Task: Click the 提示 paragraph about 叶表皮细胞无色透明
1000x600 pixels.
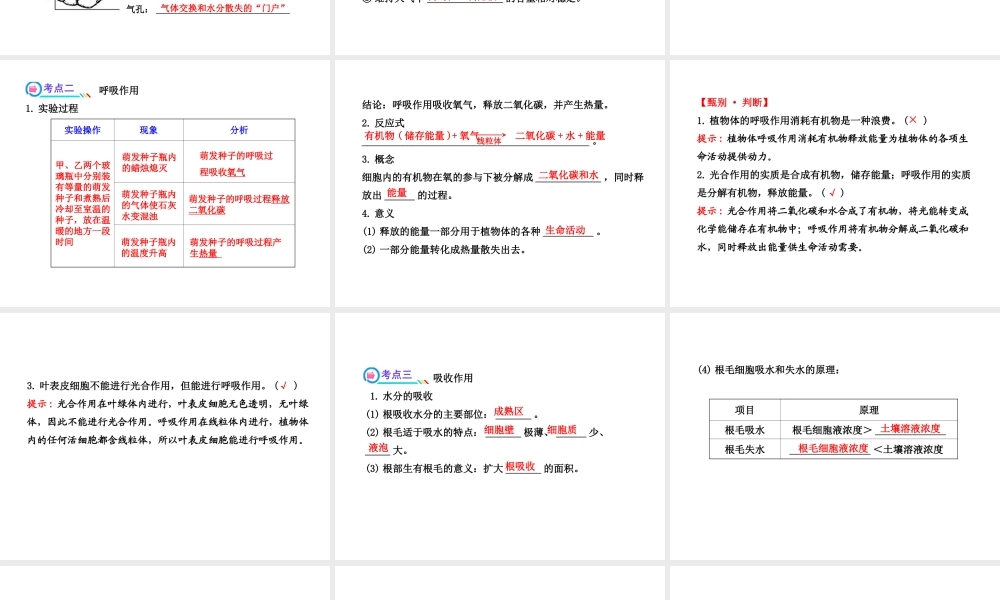Action: [168, 422]
